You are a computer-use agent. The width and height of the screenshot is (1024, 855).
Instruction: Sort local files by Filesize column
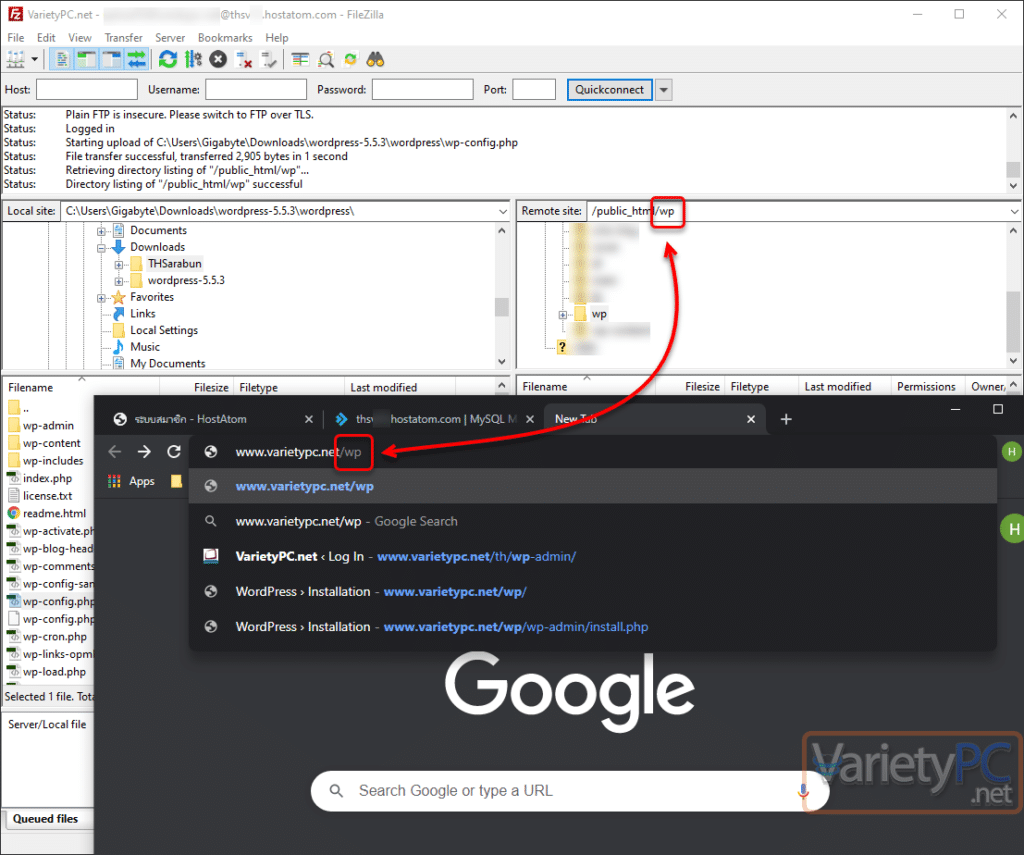coord(211,387)
